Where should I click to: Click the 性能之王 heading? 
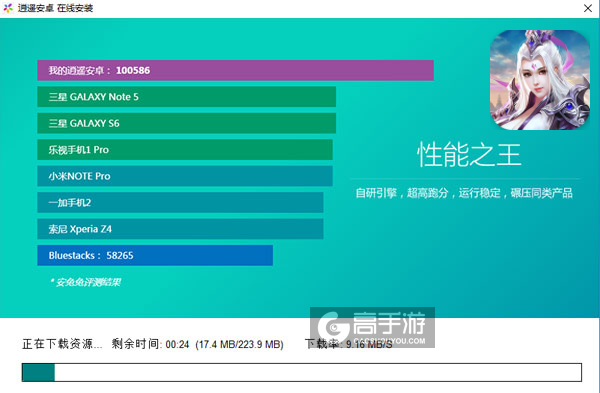(469, 155)
